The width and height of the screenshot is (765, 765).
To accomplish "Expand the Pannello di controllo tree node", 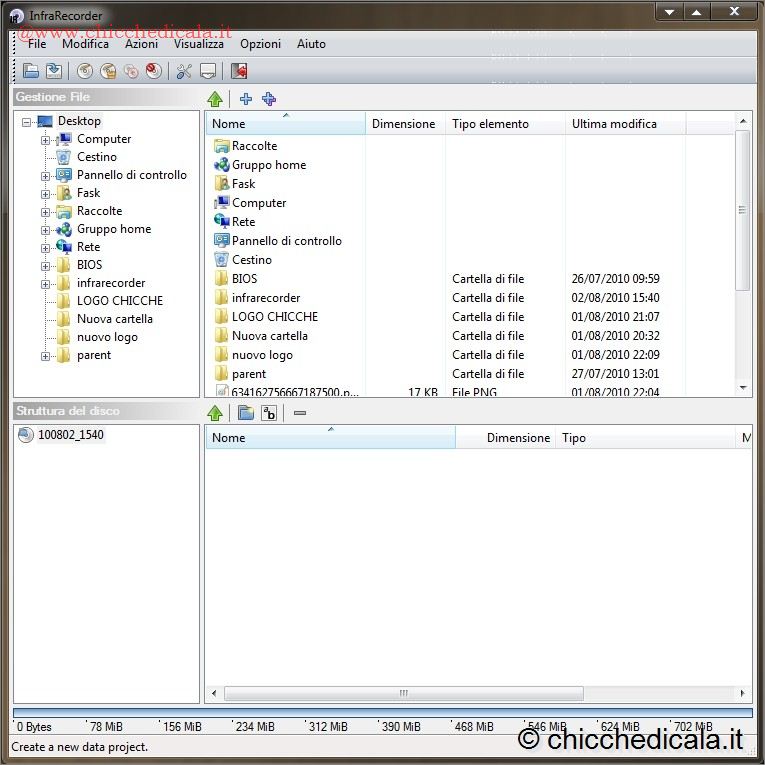I will coord(45,176).
